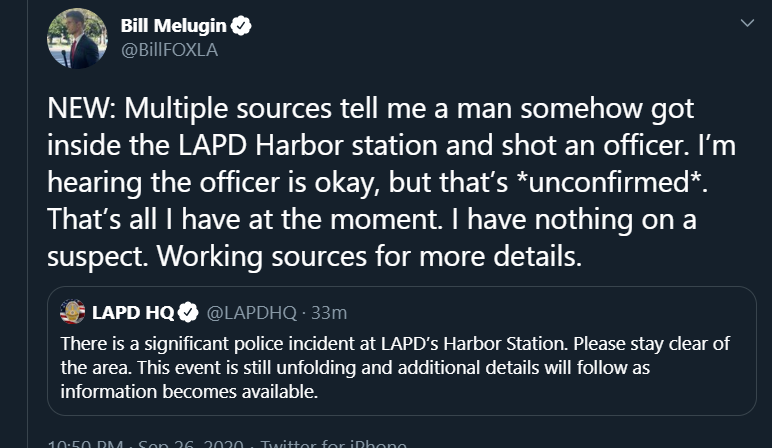Screen dimensions: 772x448
Task: Click the LAPD HQ avatar badge
Action: [x=72, y=312]
